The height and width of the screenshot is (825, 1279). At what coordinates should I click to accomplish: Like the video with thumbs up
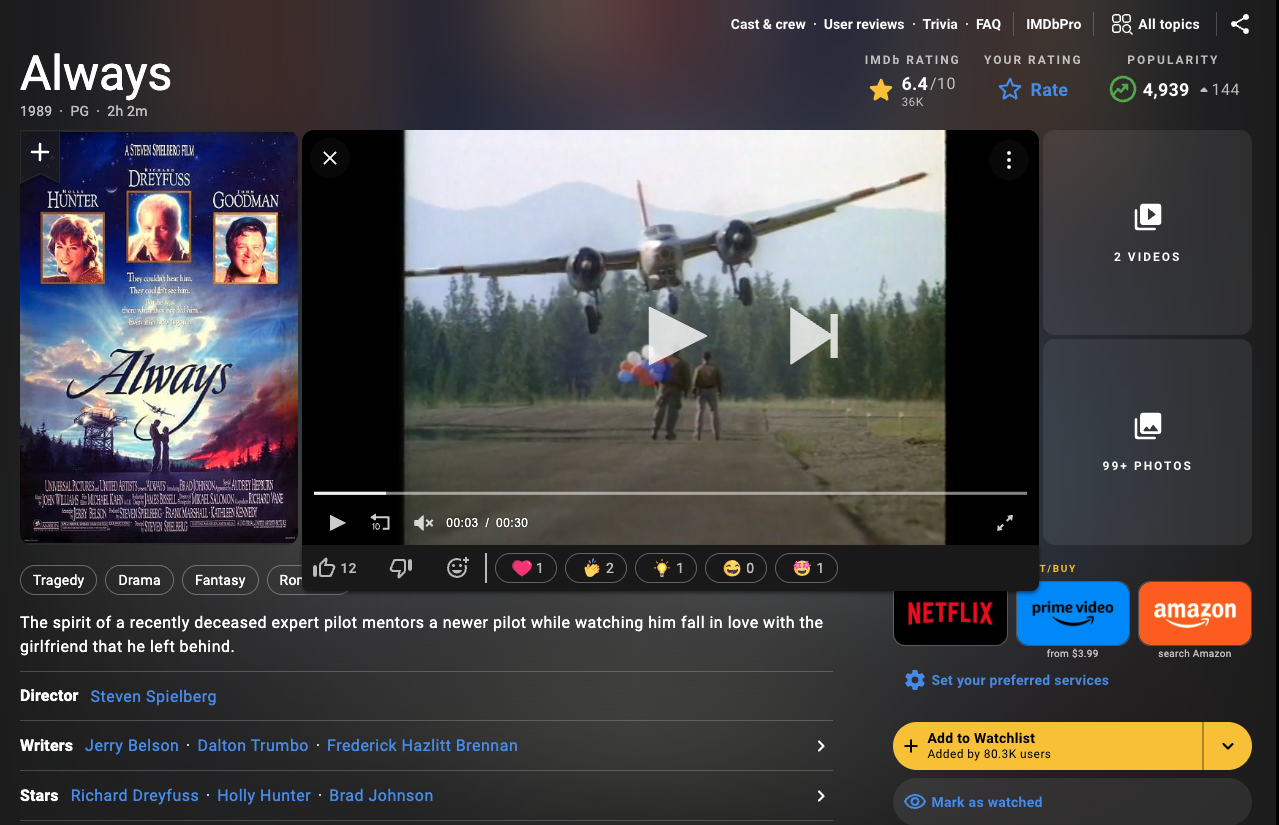pos(335,568)
